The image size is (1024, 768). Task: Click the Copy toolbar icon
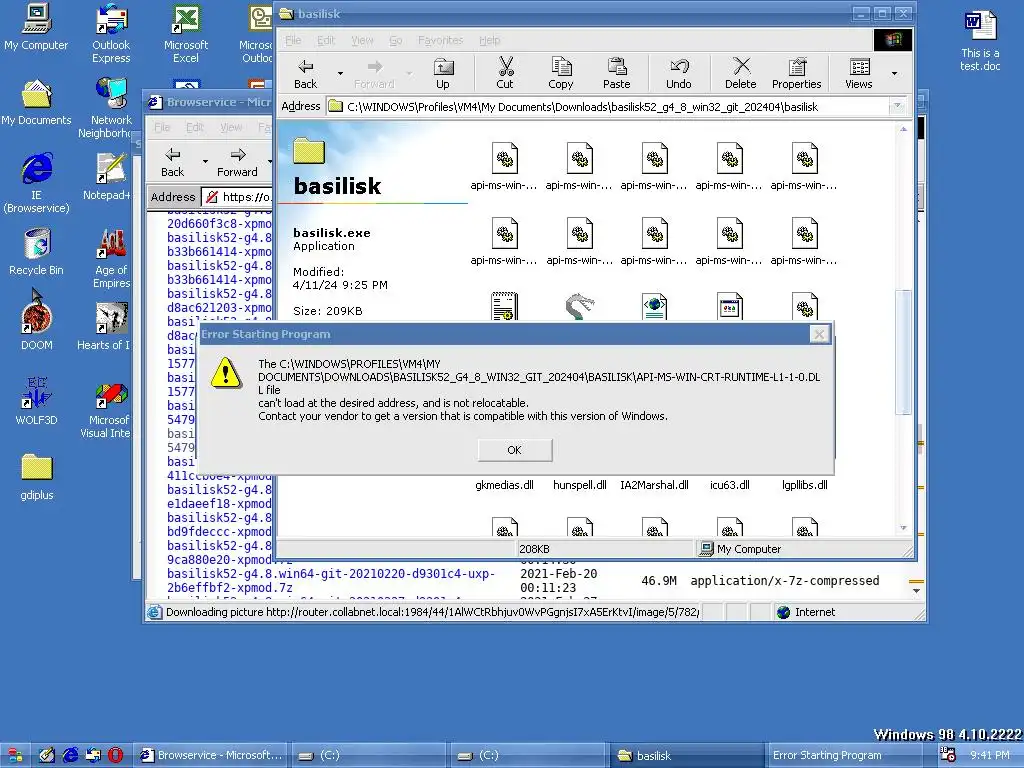(x=560, y=74)
